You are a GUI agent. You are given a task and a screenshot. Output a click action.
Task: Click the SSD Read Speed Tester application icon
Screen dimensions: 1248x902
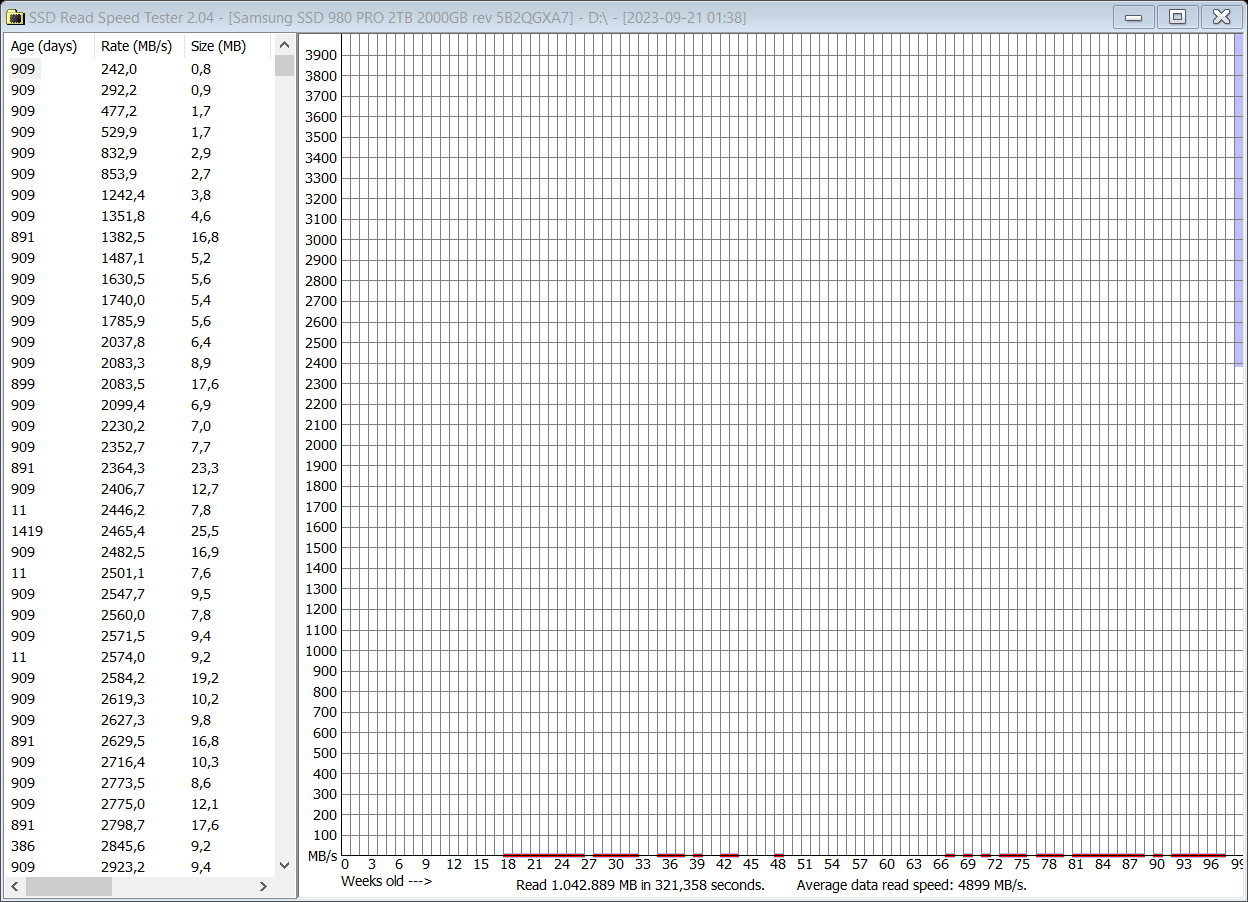(16, 16)
